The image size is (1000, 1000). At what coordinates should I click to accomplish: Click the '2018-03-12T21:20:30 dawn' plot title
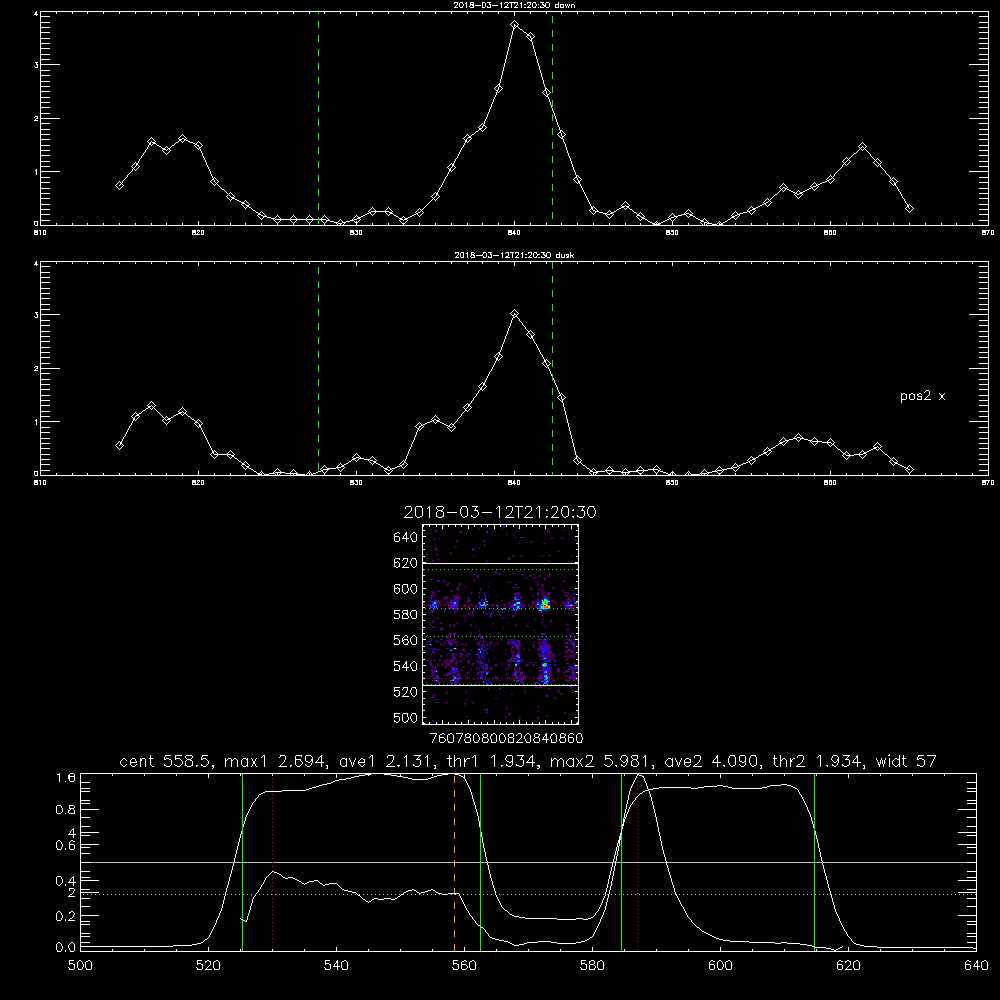514,5
